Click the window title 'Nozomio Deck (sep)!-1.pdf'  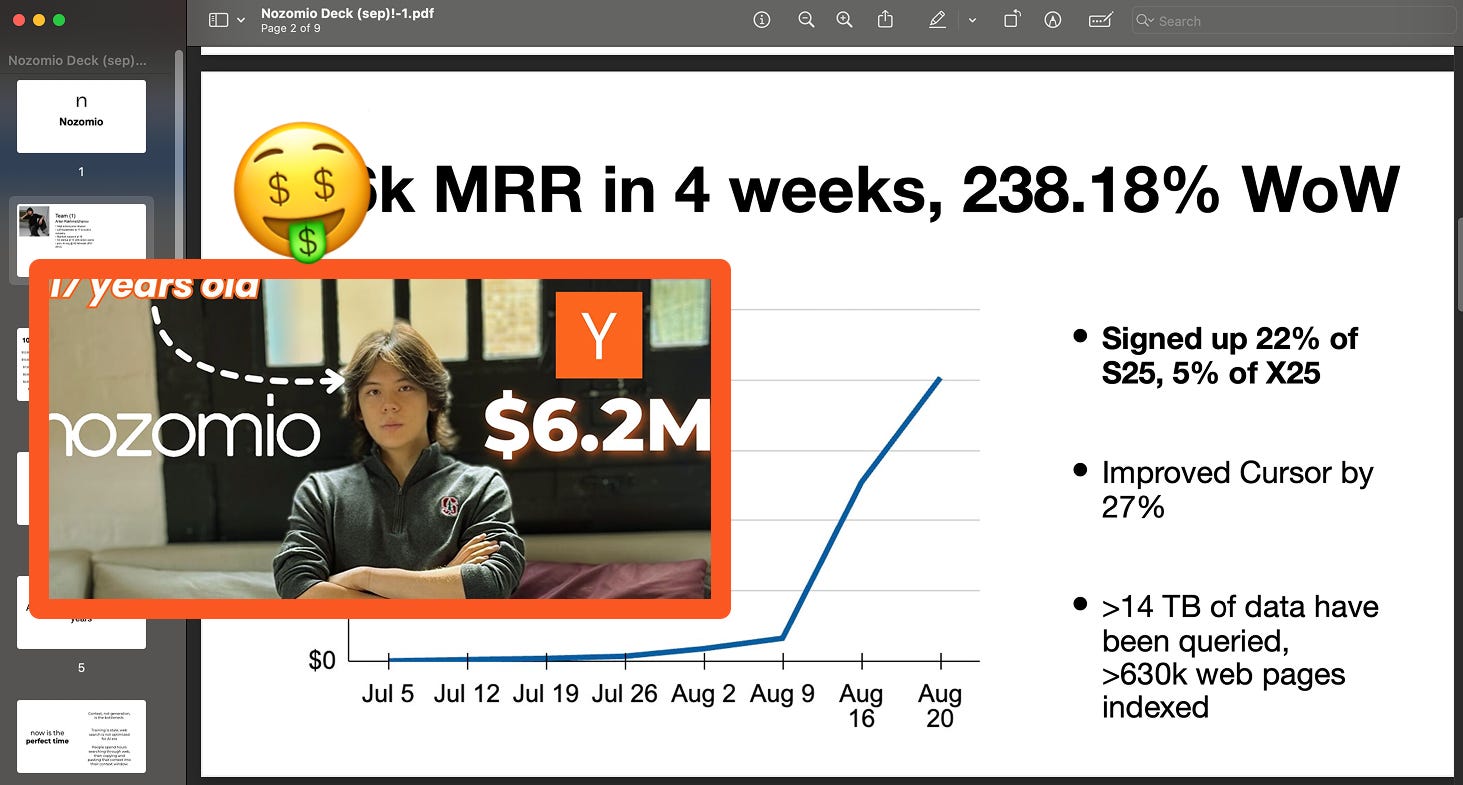point(347,13)
